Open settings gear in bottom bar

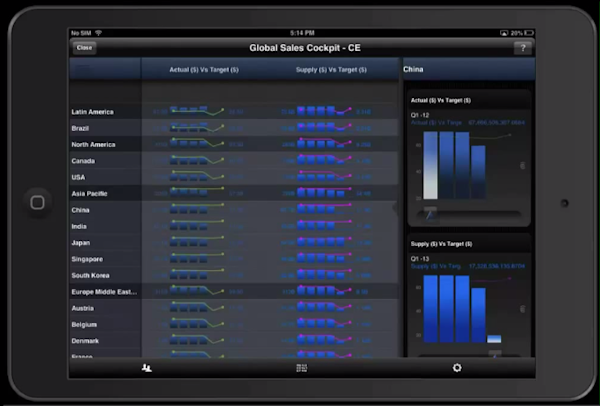pos(457,368)
